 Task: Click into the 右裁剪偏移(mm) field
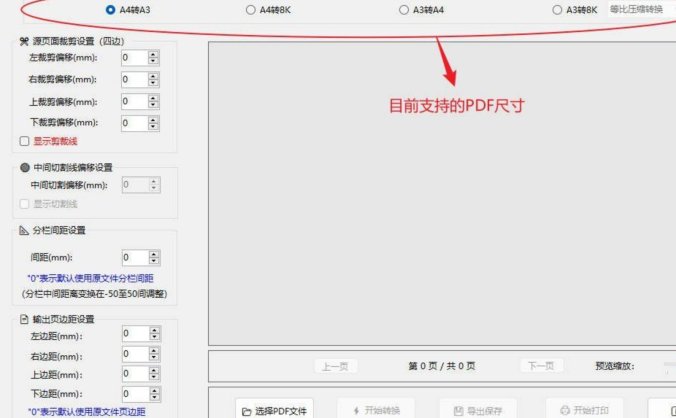pos(135,79)
